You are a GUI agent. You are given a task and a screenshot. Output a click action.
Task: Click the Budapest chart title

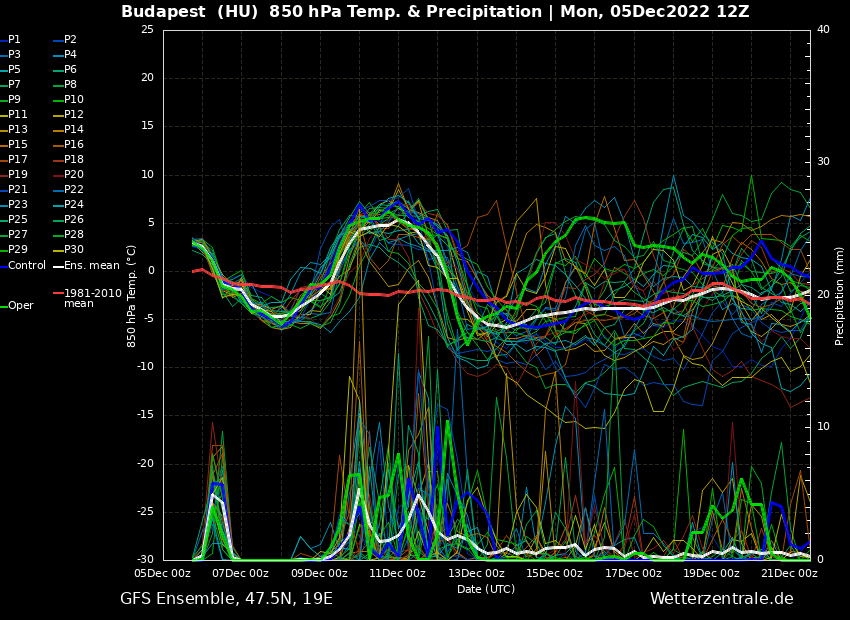coord(435,12)
